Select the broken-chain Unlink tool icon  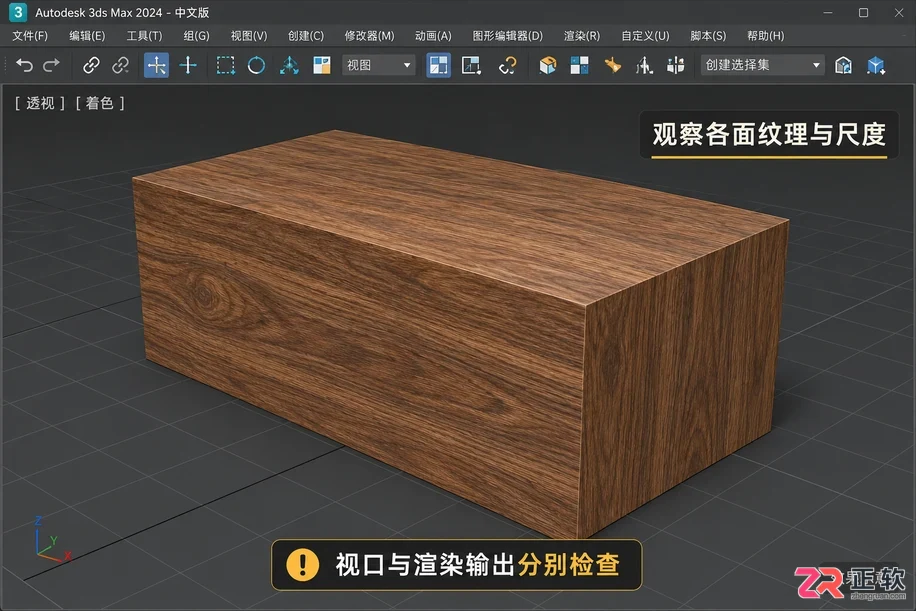120,65
